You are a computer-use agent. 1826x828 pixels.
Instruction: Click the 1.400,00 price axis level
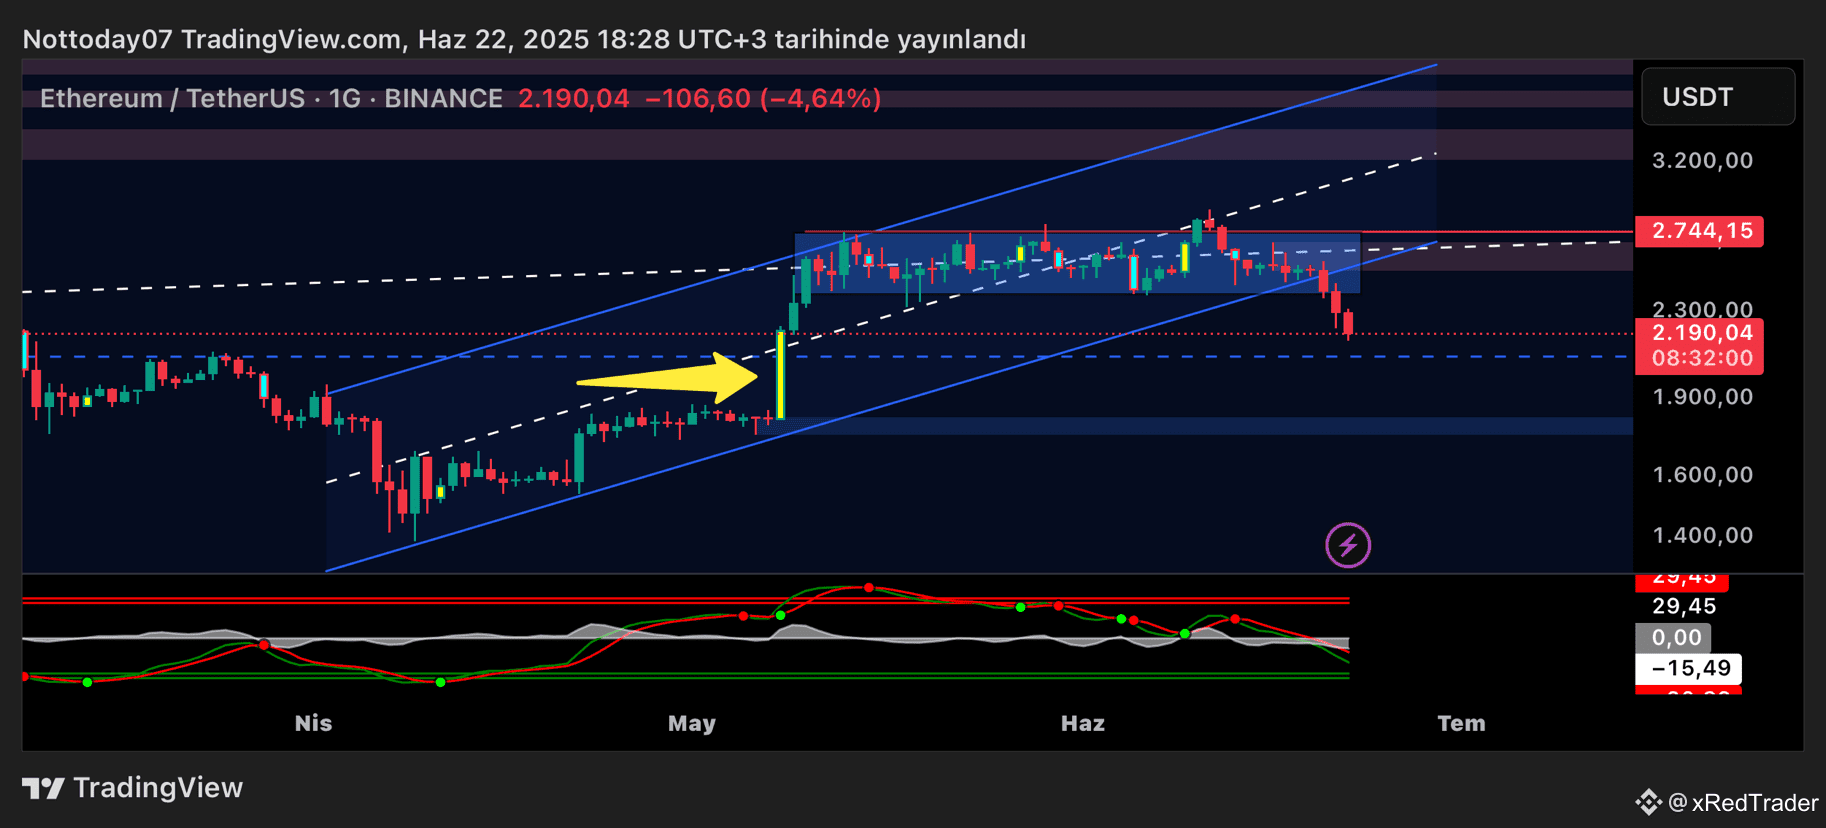click(1703, 535)
